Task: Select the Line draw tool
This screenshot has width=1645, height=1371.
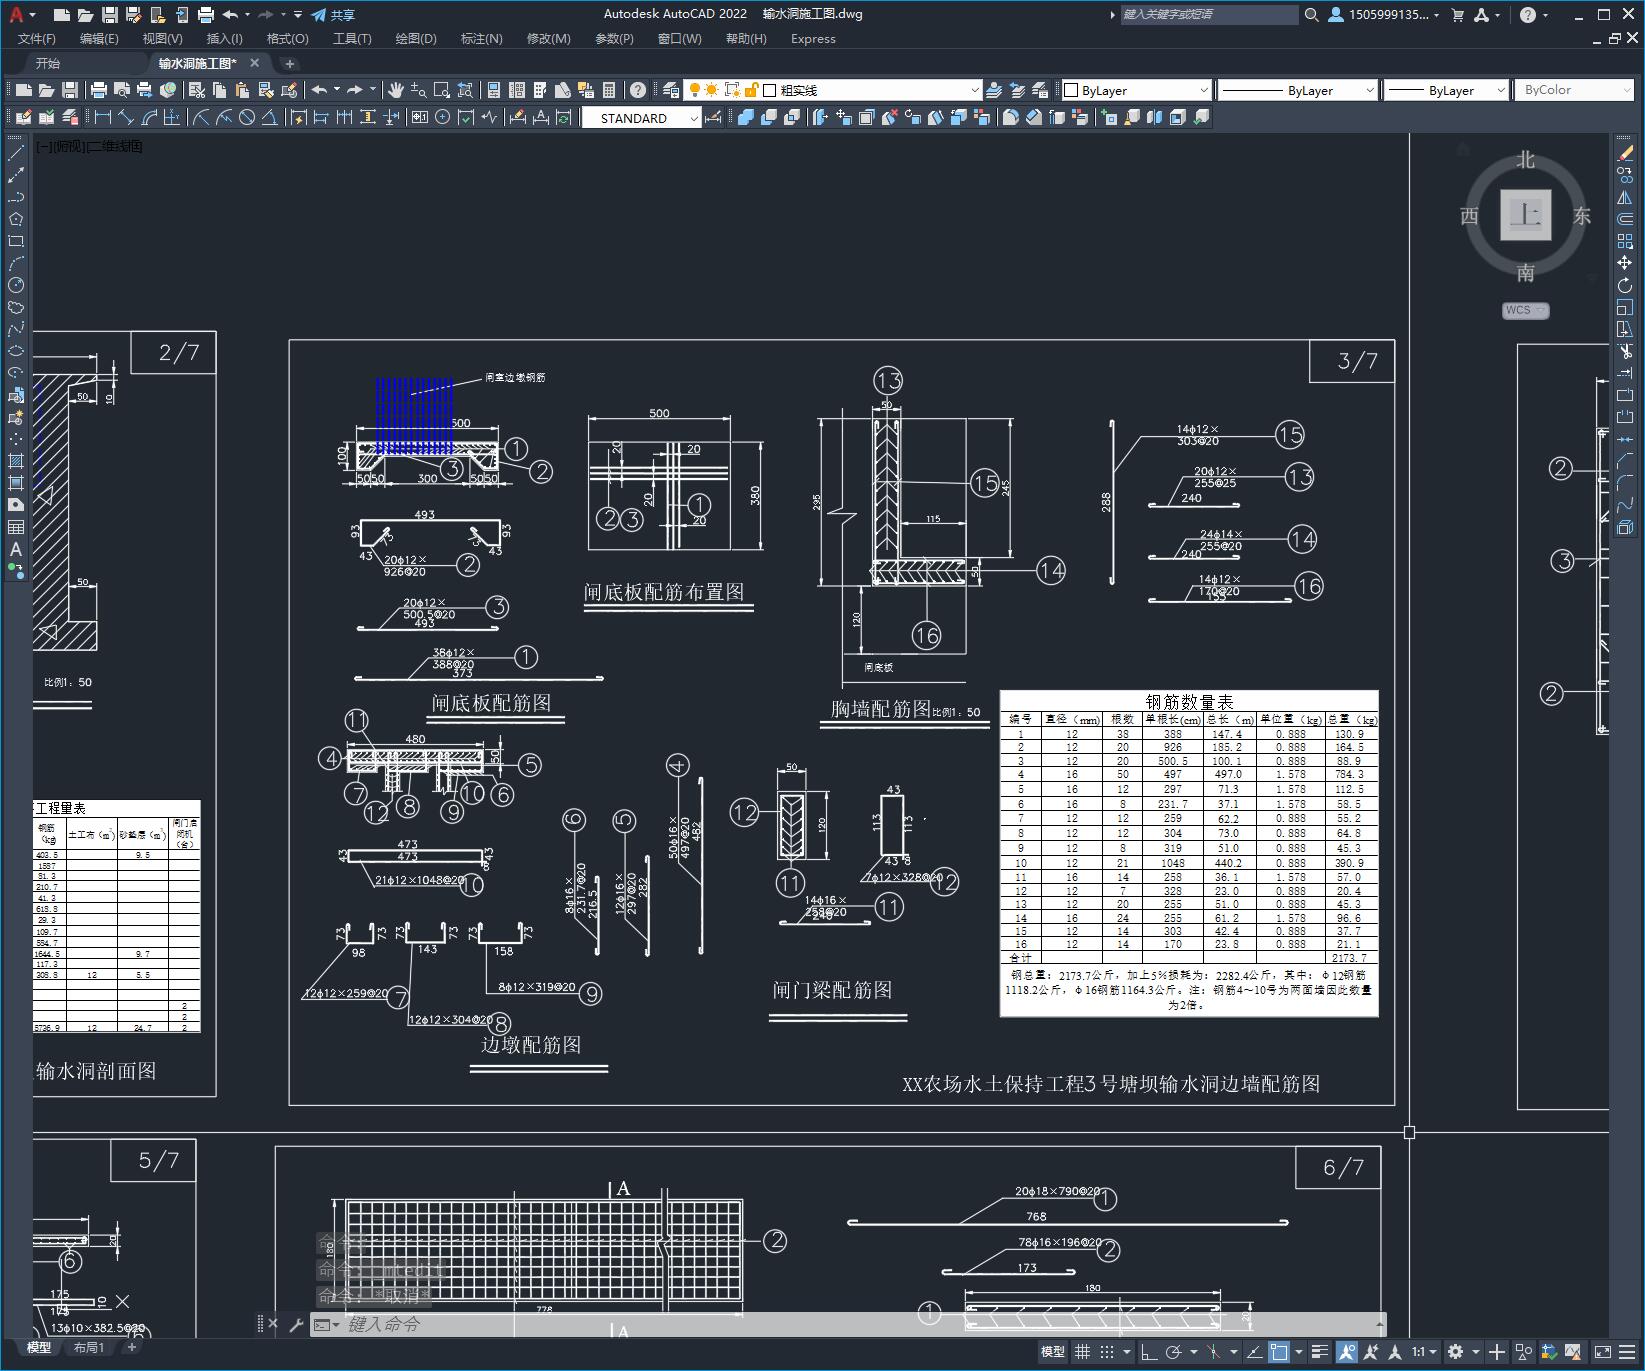Action: click(x=16, y=153)
